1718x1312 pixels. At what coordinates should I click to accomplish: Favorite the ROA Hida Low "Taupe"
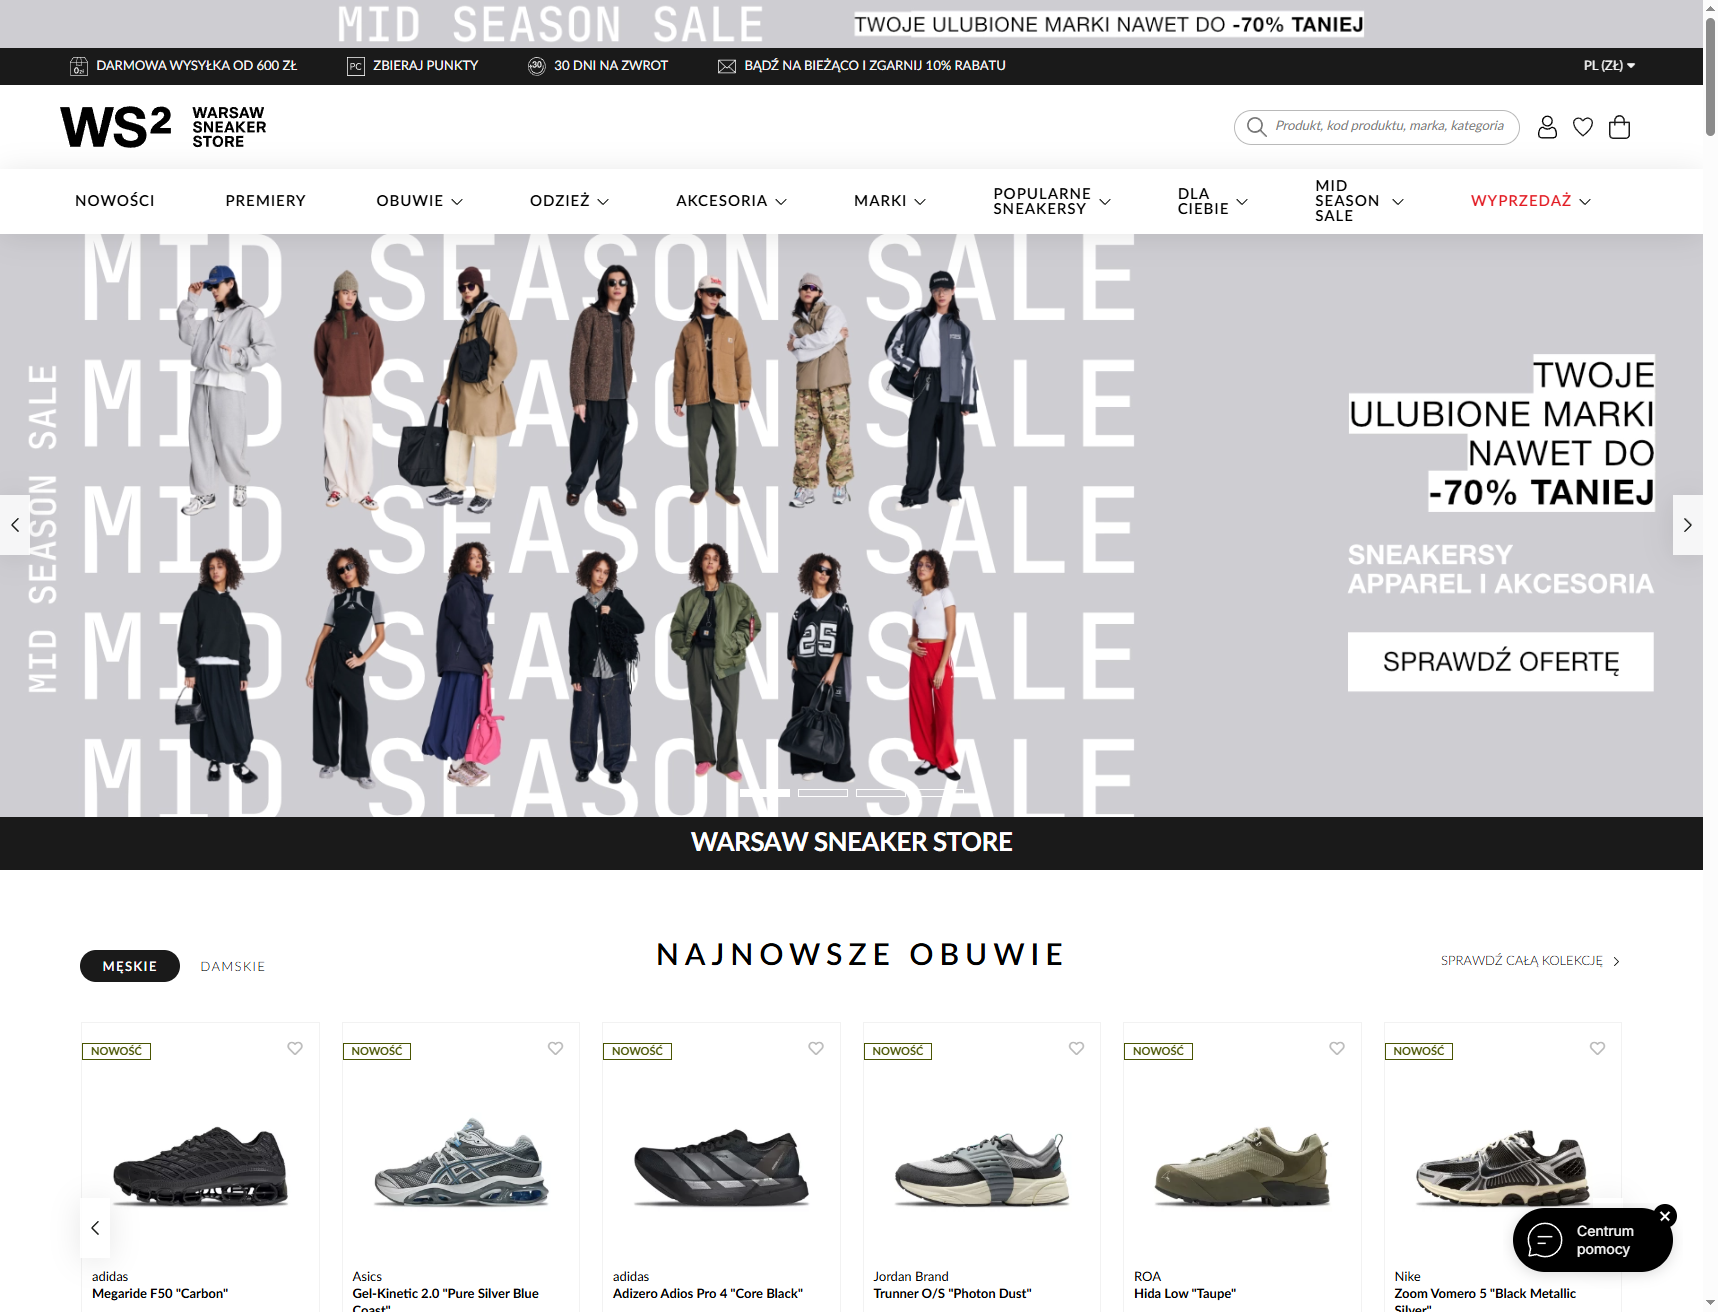pyautogui.click(x=1337, y=1048)
